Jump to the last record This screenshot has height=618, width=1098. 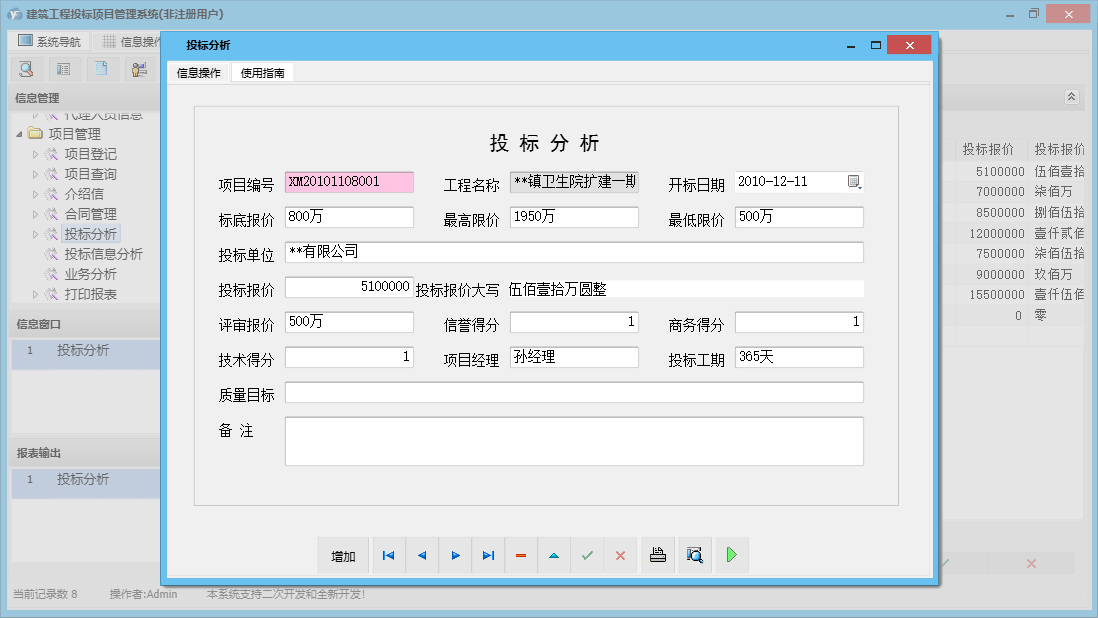pyautogui.click(x=488, y=556)
